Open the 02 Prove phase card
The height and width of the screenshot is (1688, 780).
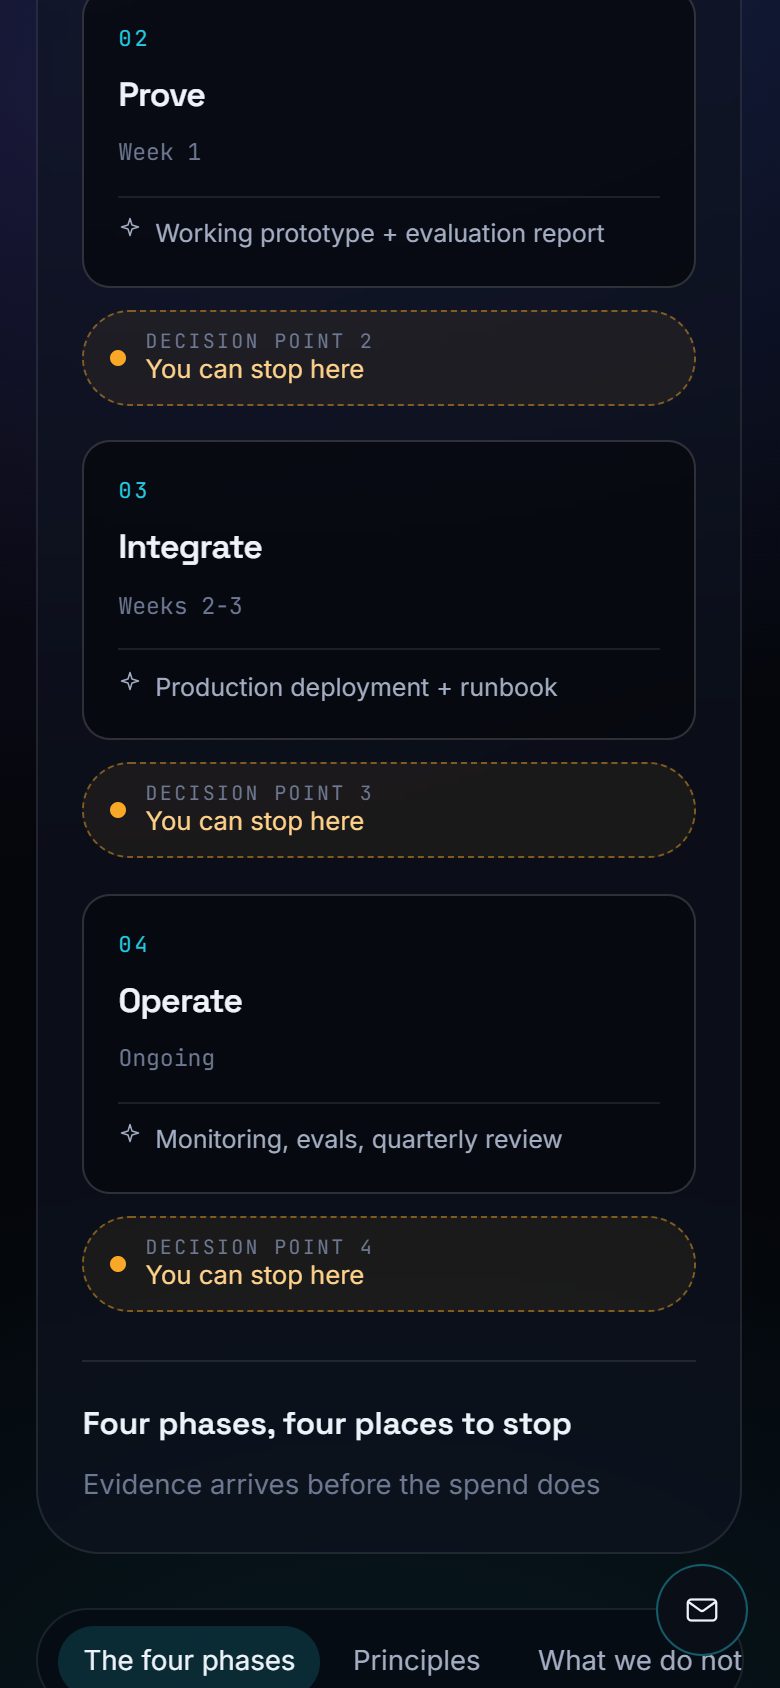point(389,140)
